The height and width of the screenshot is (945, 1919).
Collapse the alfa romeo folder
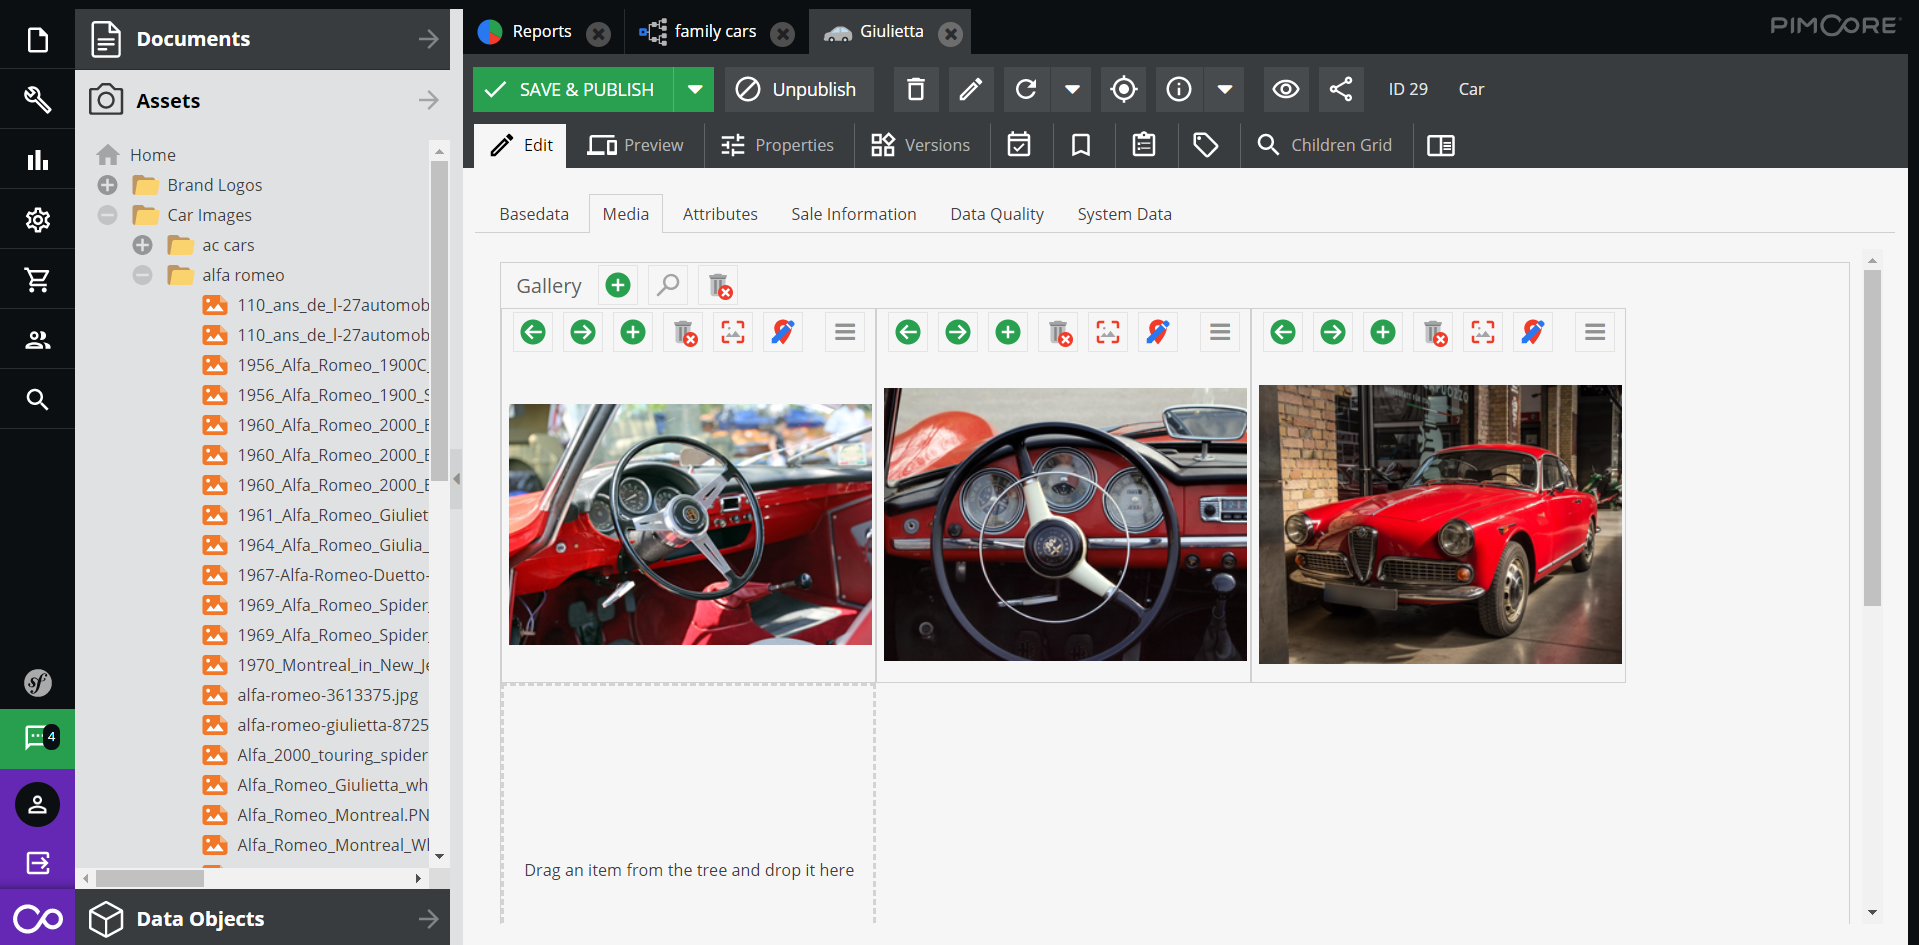pyautogui.click(x=143, y=275)
